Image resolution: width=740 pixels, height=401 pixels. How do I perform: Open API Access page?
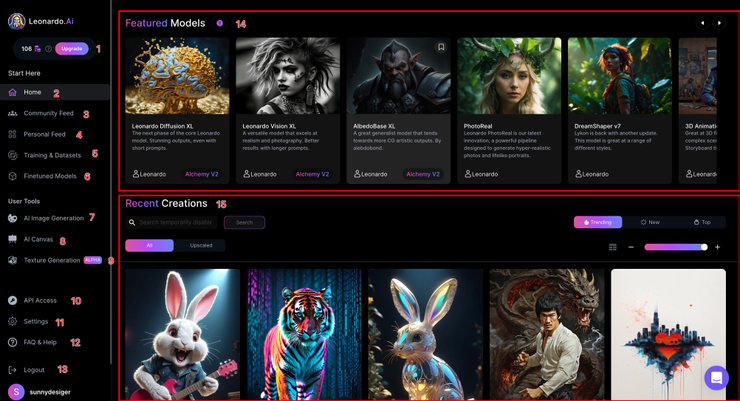point(40,300)
